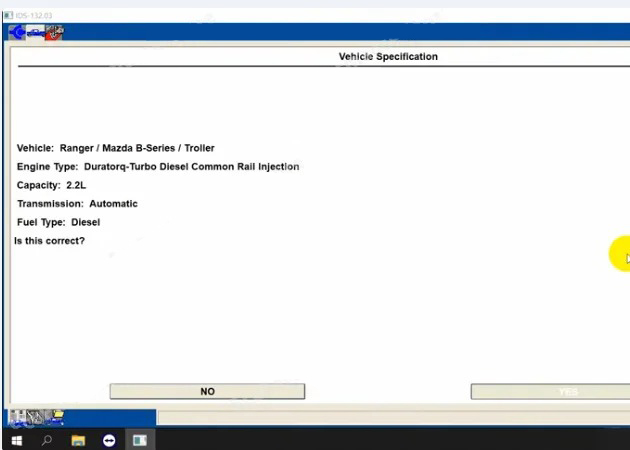Click the "IDS-132.03" window title text
The width and height of the screenshot is (630, 450).
point(34,16)
